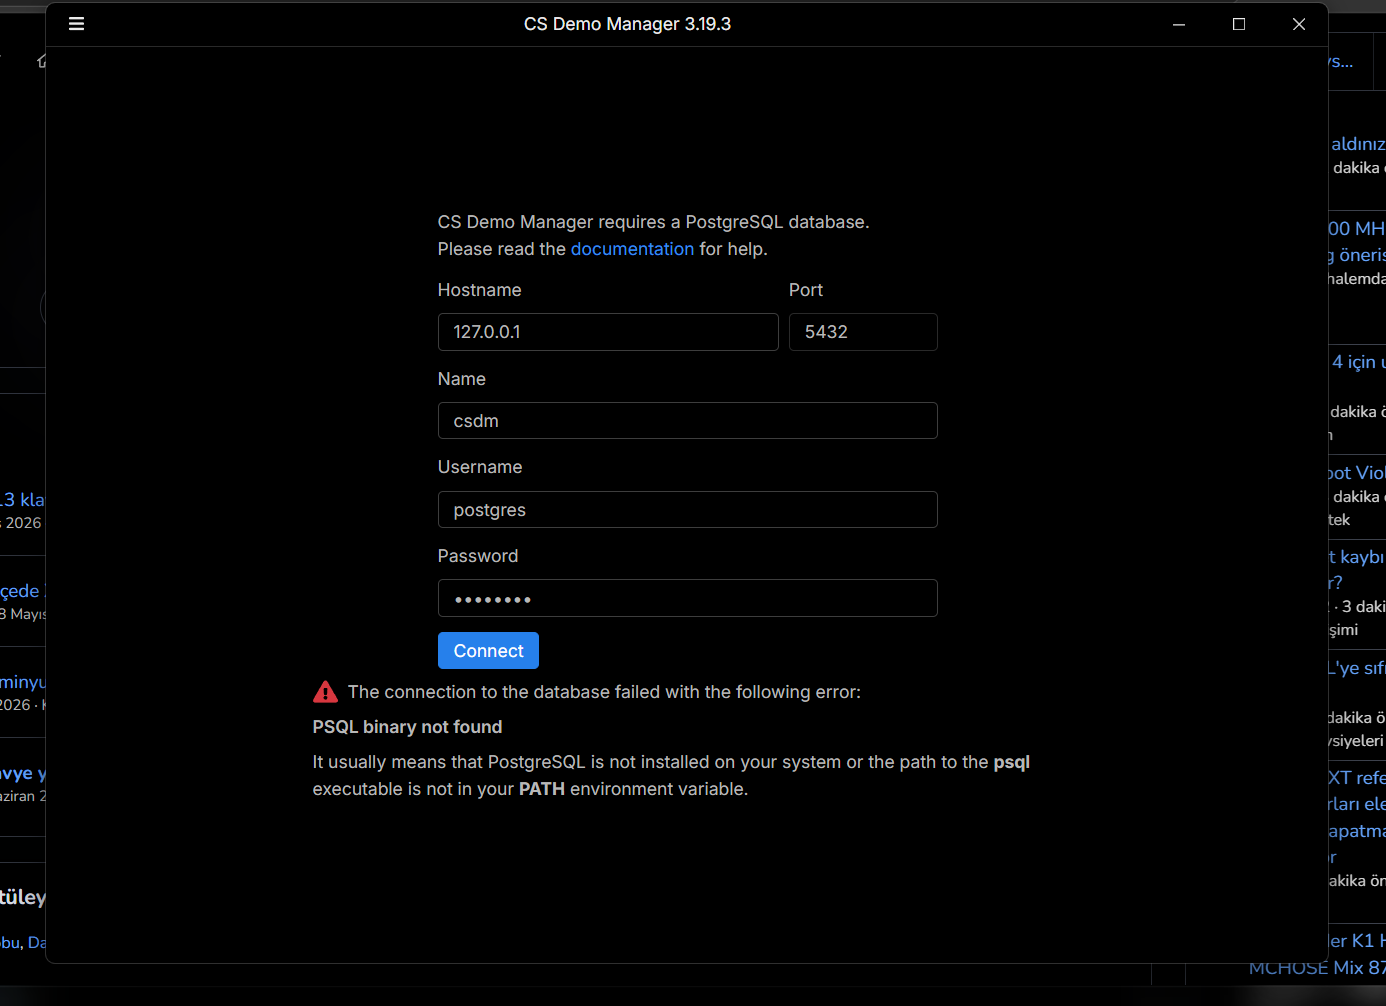Viewport: 1386px width, 1006px height.
Task: Open the '4 için' thread link in background browser
Action: tap(1358, 362)
